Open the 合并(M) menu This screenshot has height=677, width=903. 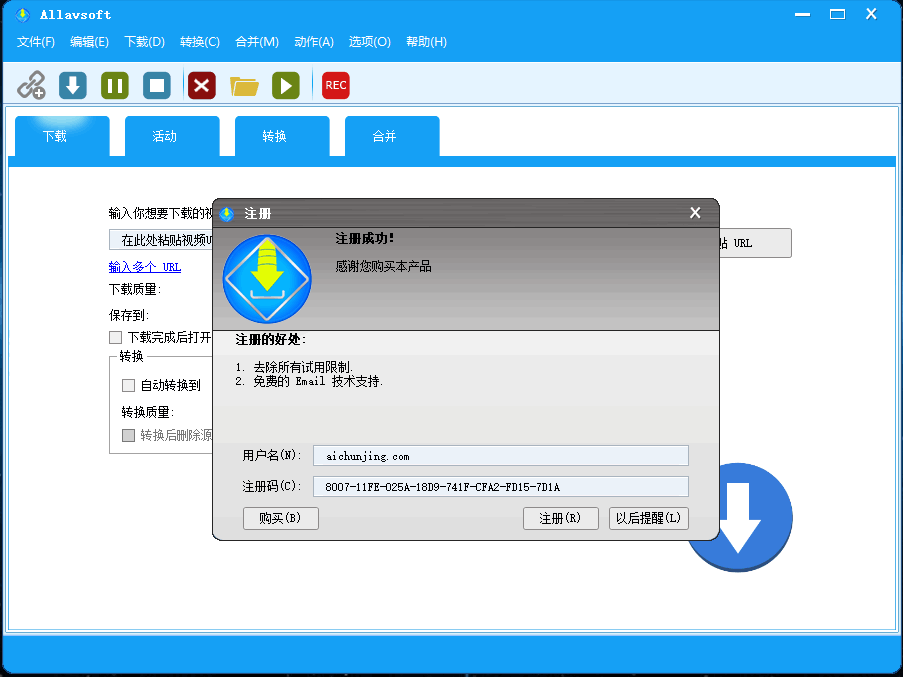point(257,41)
